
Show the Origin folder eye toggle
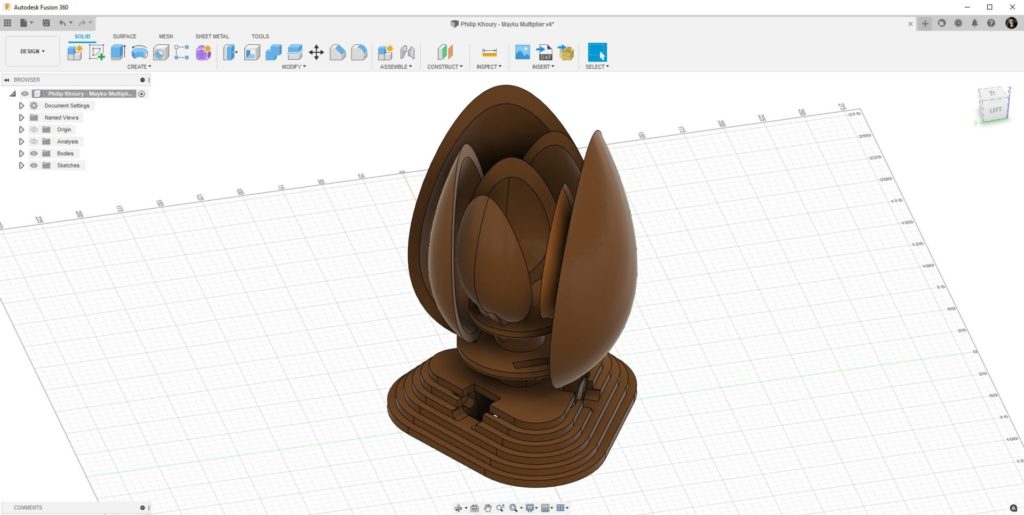(x=34, y=129)
